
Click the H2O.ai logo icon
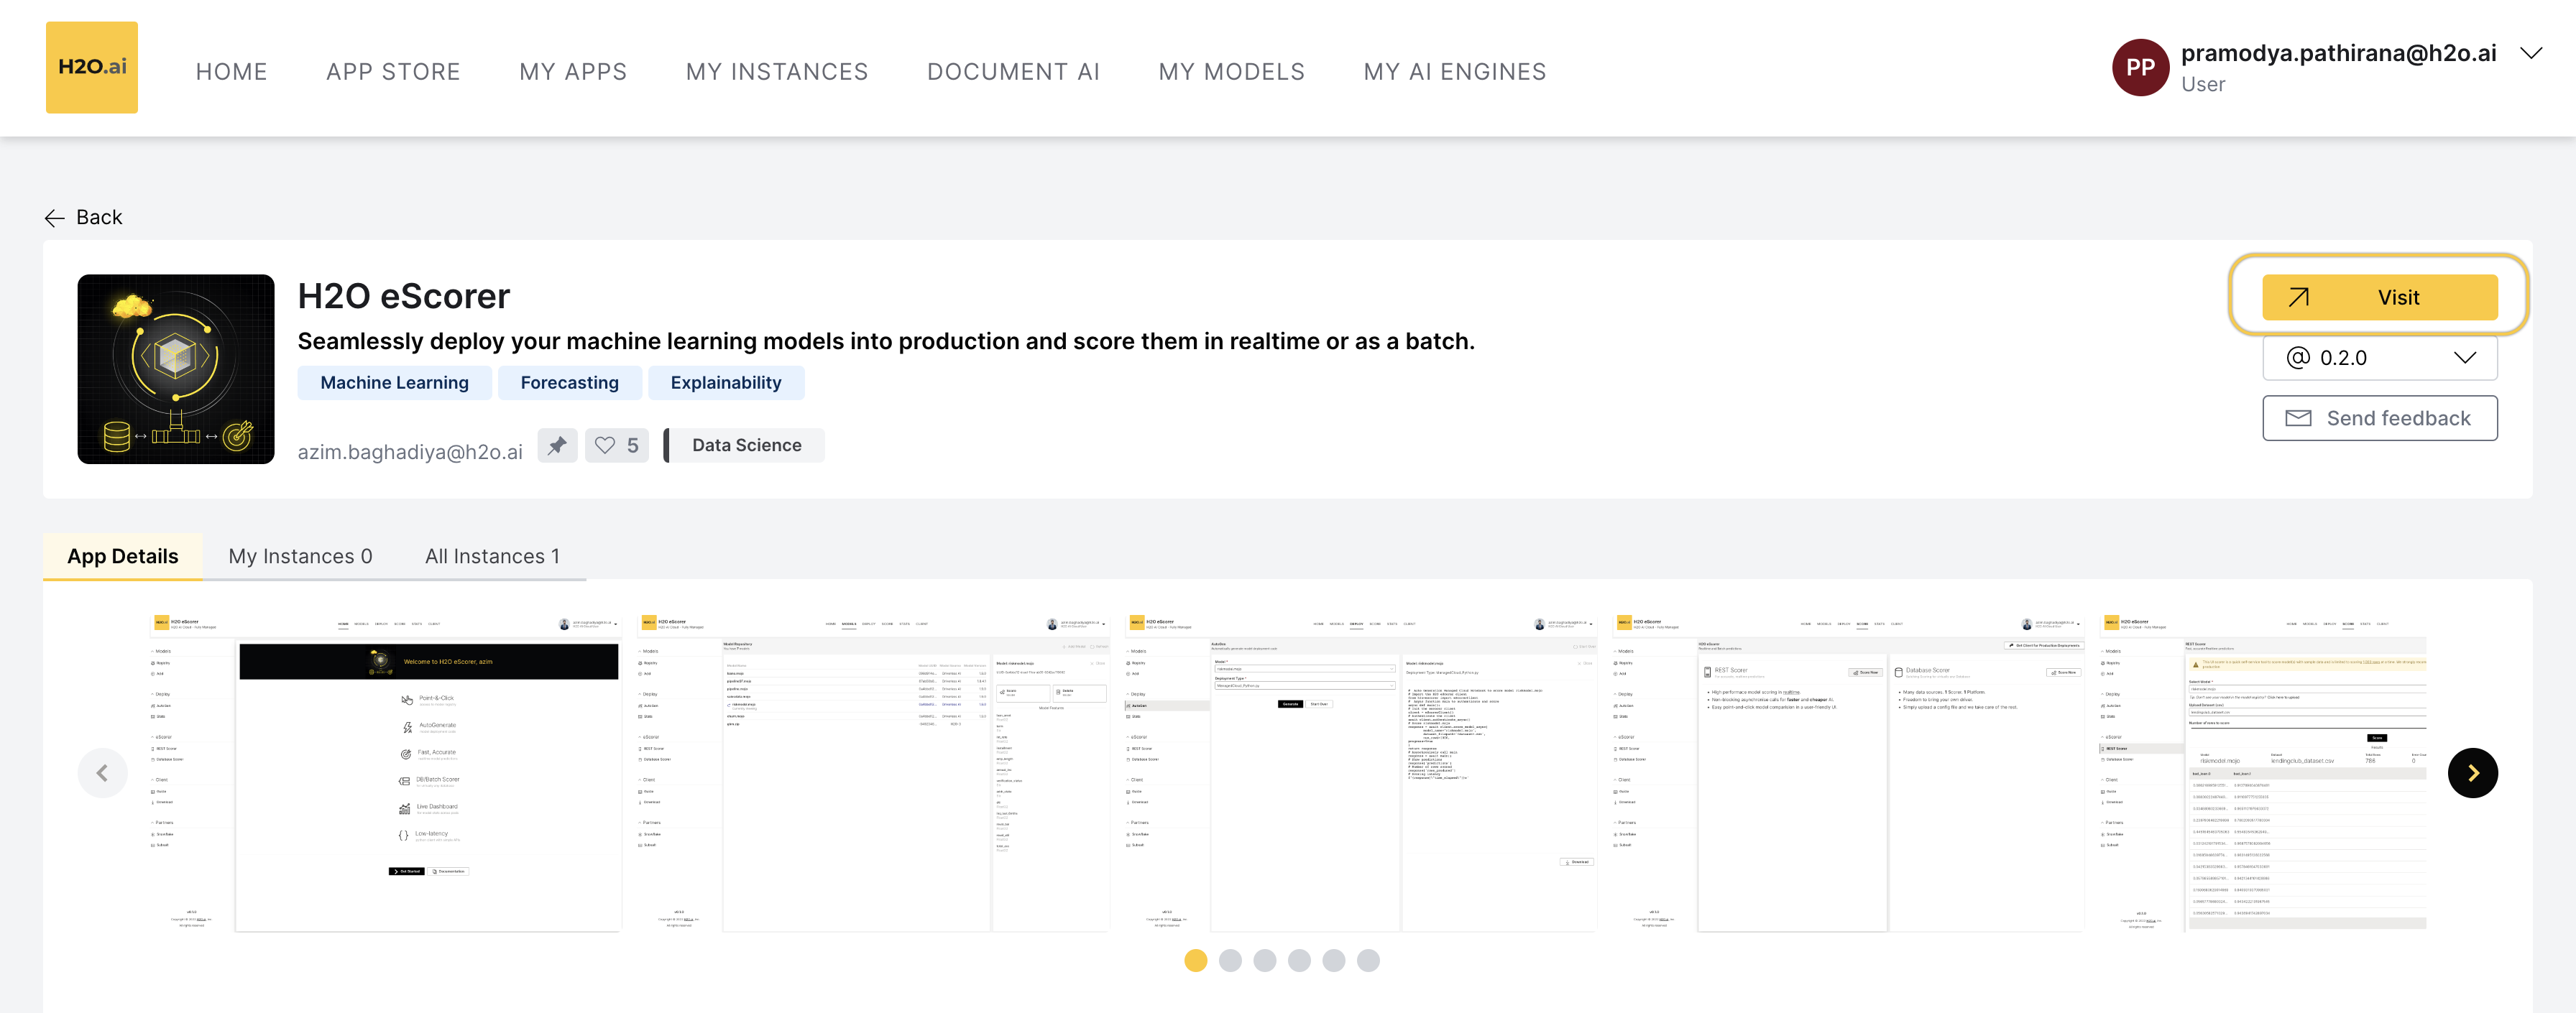point(91,67)
